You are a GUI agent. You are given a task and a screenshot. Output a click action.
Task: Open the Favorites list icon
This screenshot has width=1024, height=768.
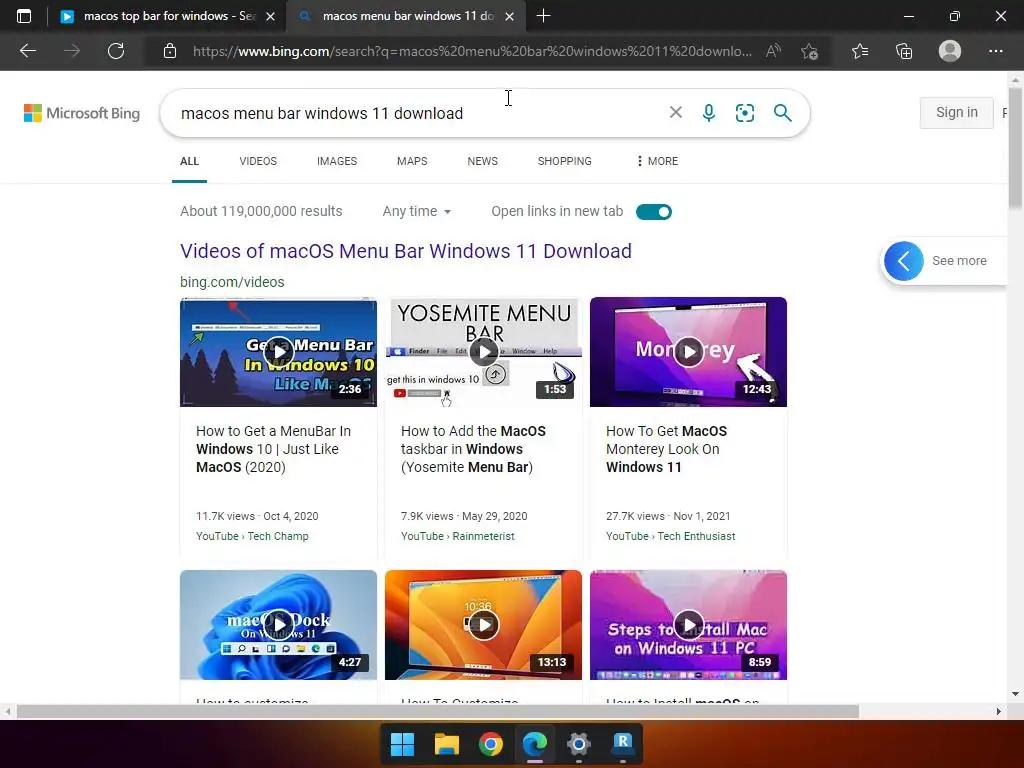pyautogui.click(x=860, y=51)
